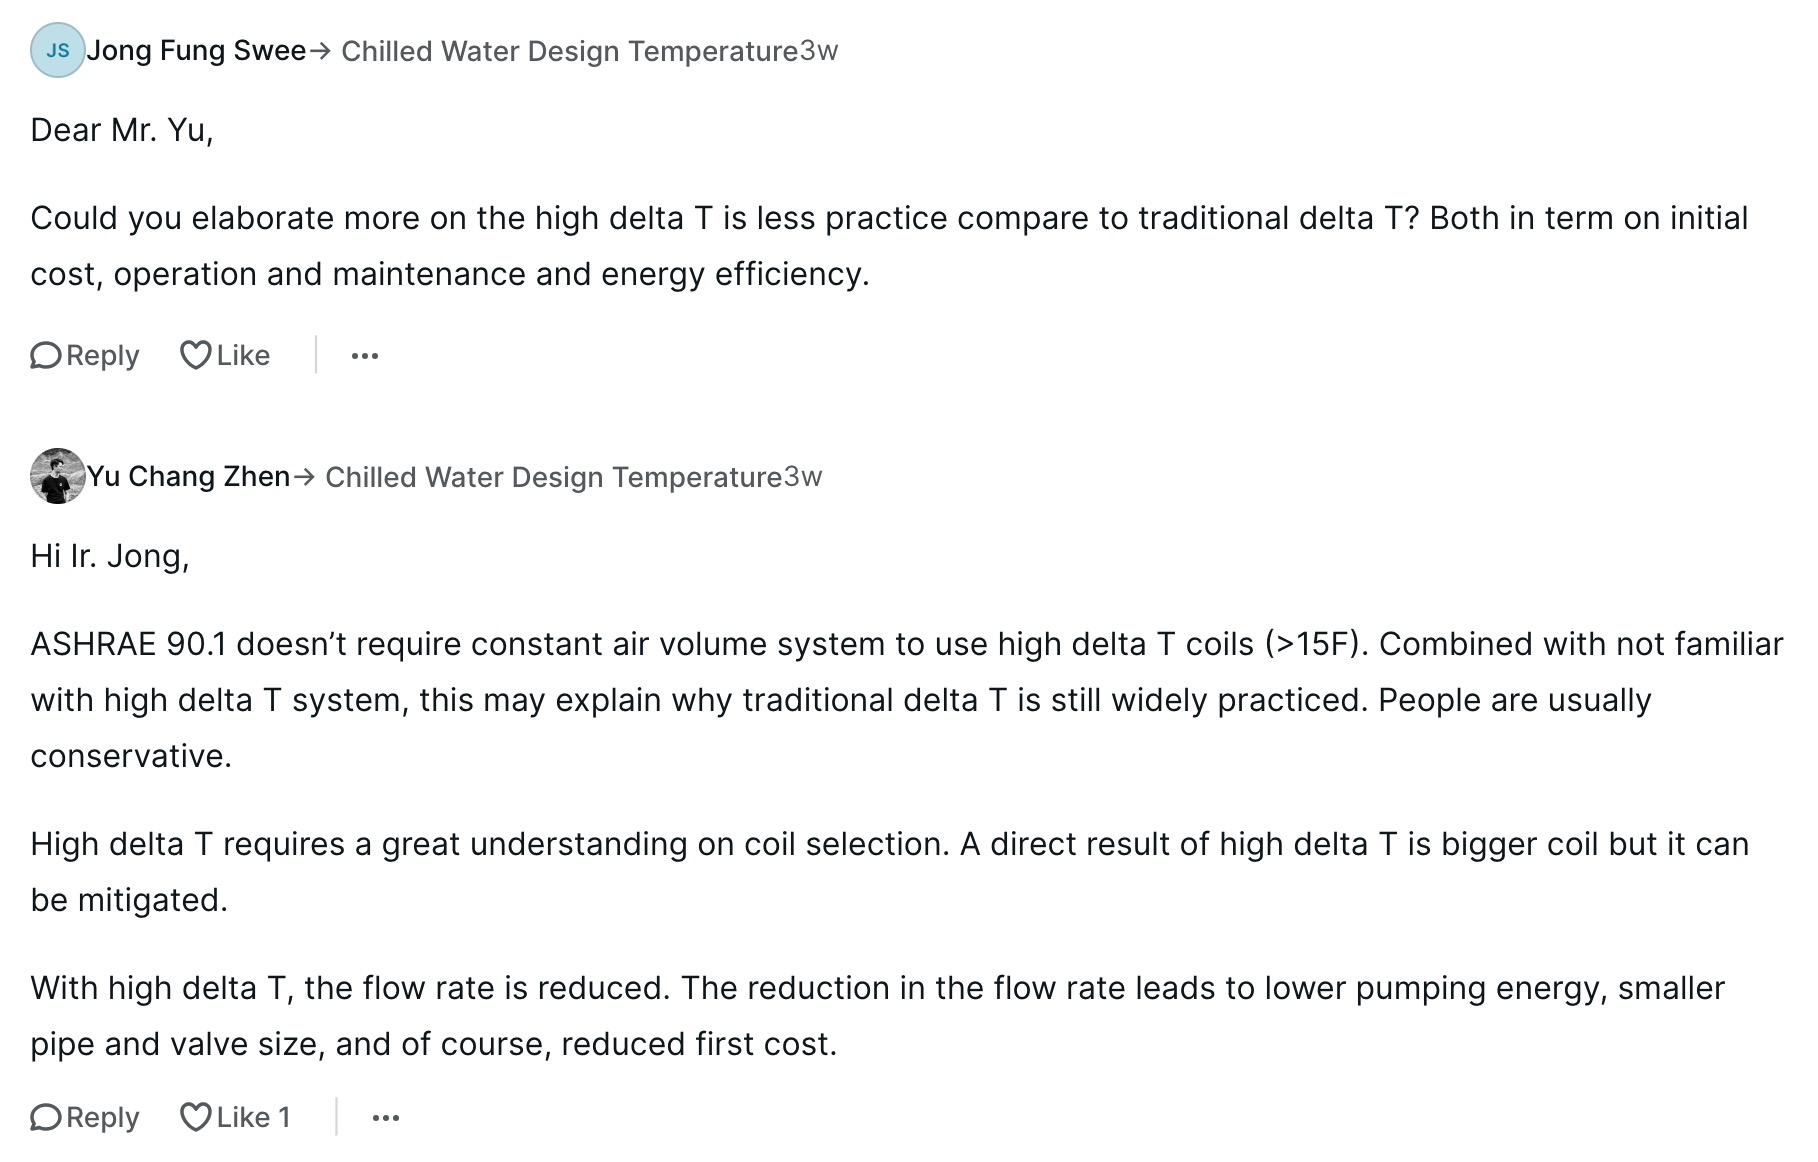Open Yu Chang Zhen's profile via his name
1818x1162 pixels.
pos(188,477)
